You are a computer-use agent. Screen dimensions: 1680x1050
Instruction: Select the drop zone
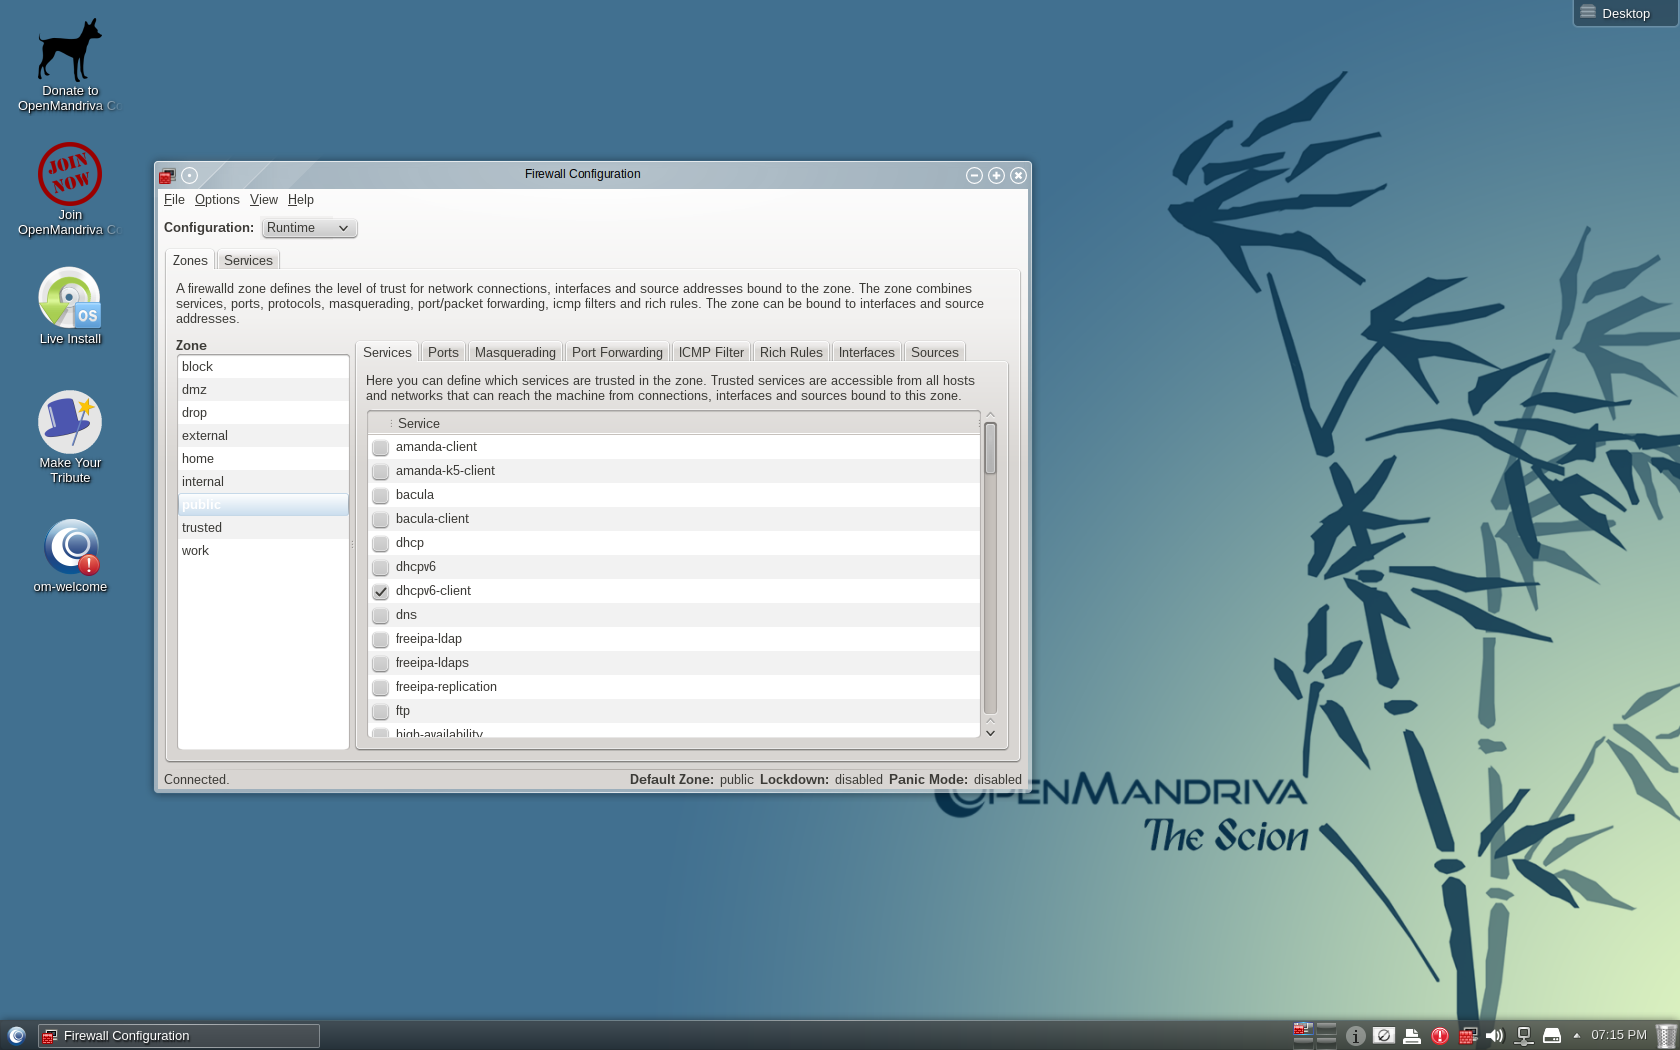point(263,413)
